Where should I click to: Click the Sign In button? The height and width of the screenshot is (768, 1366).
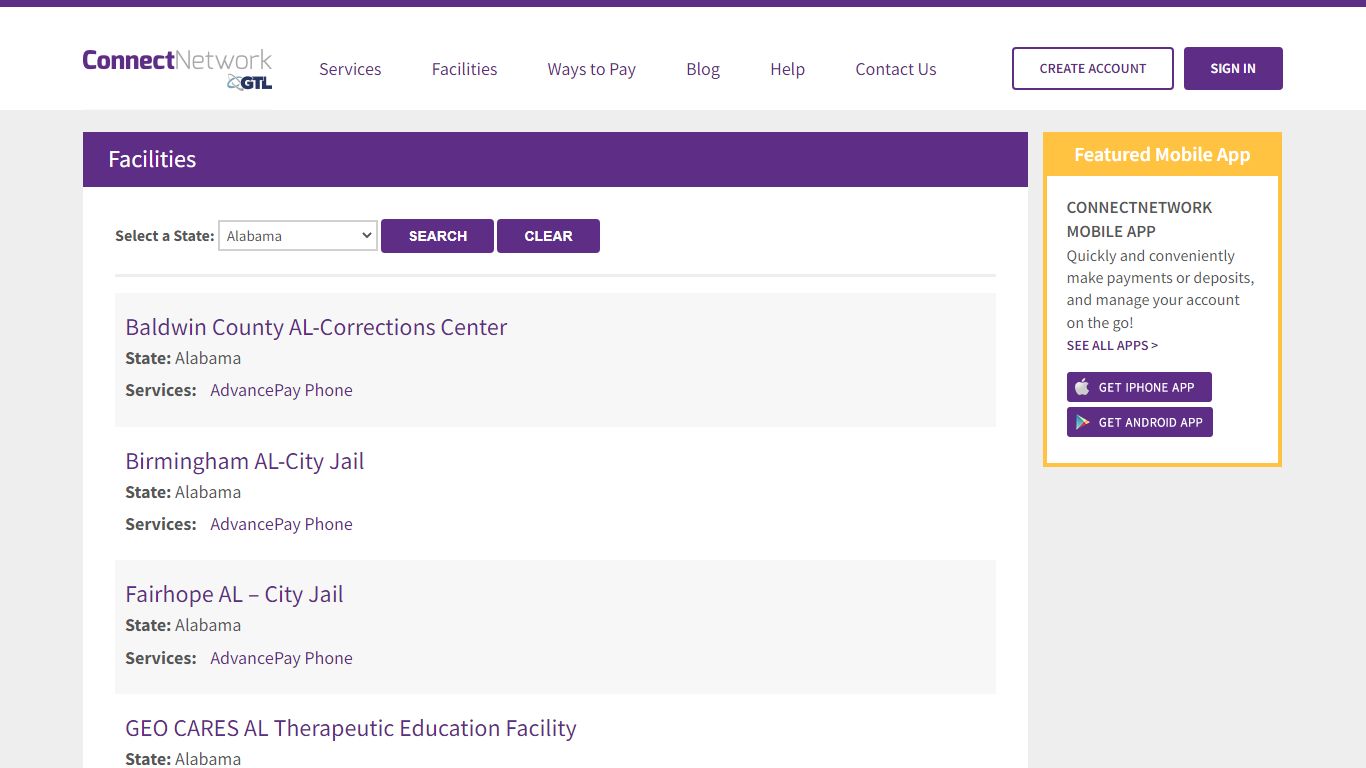[1233, 68]
